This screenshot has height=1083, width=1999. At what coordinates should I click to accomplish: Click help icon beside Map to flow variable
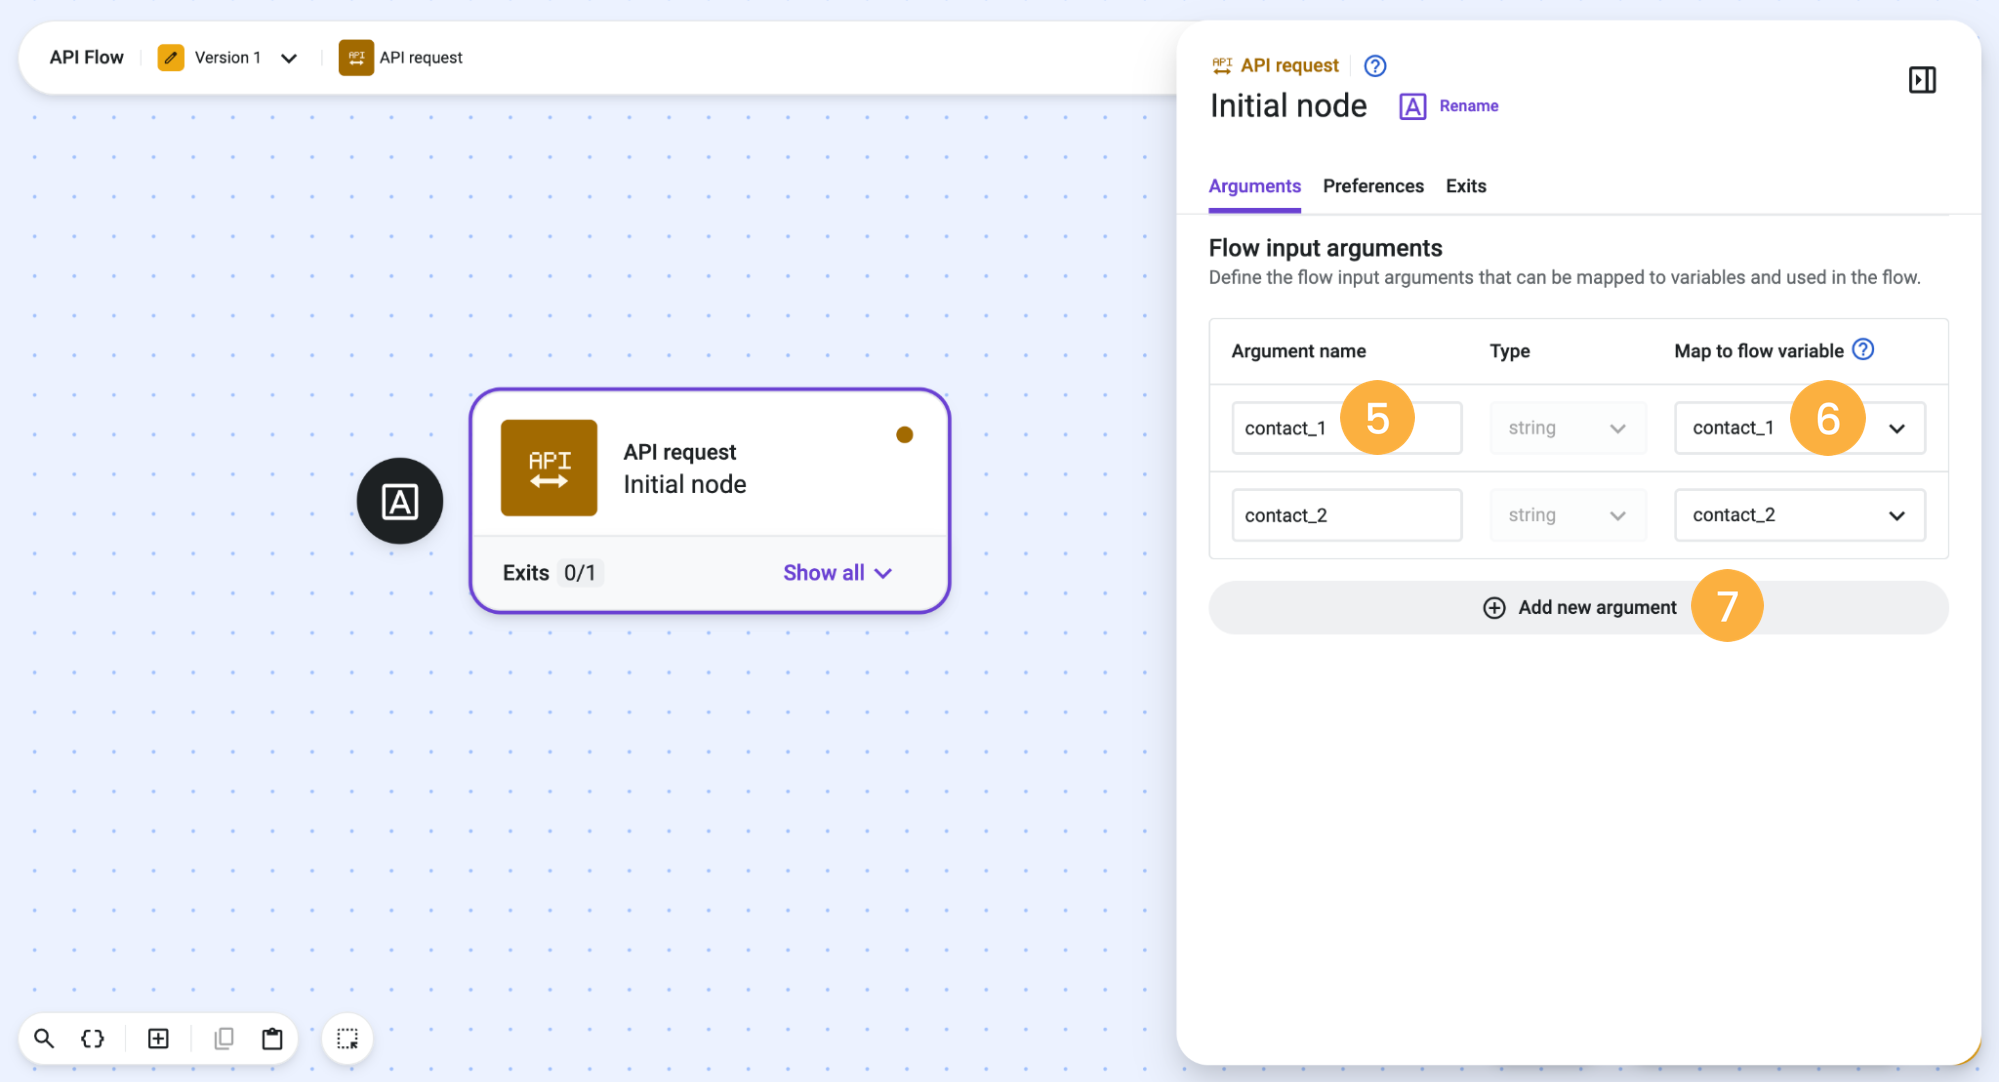[x=1863, y=349]
